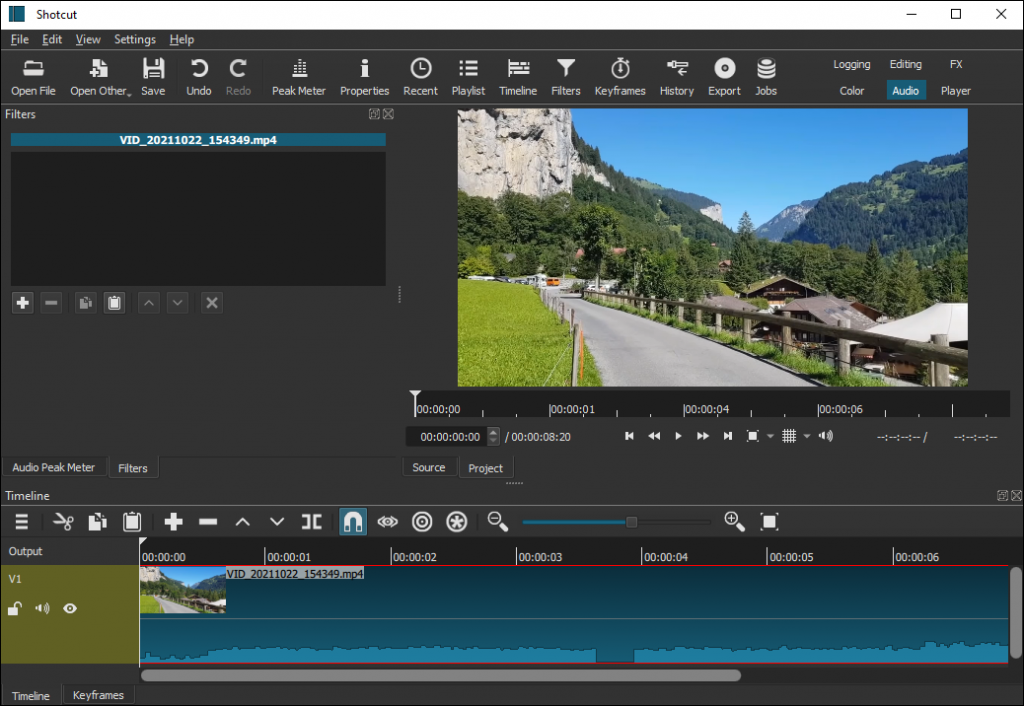Open the Open Other dropdown
The image size is (1024, 706).
[x=99, y=75]
